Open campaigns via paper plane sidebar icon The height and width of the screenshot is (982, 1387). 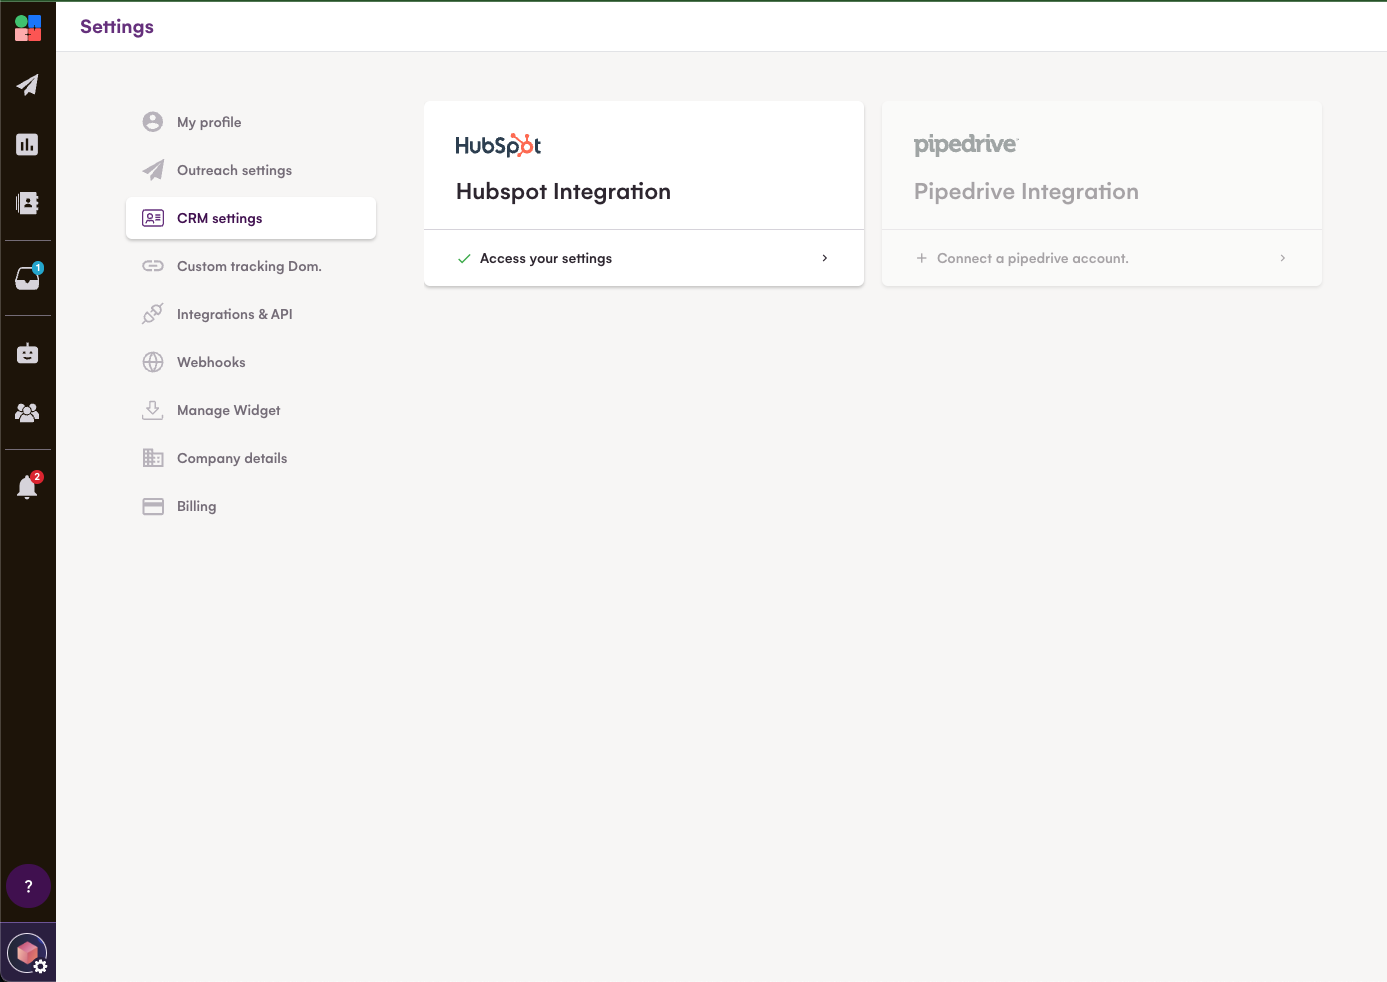pos(28,85)
